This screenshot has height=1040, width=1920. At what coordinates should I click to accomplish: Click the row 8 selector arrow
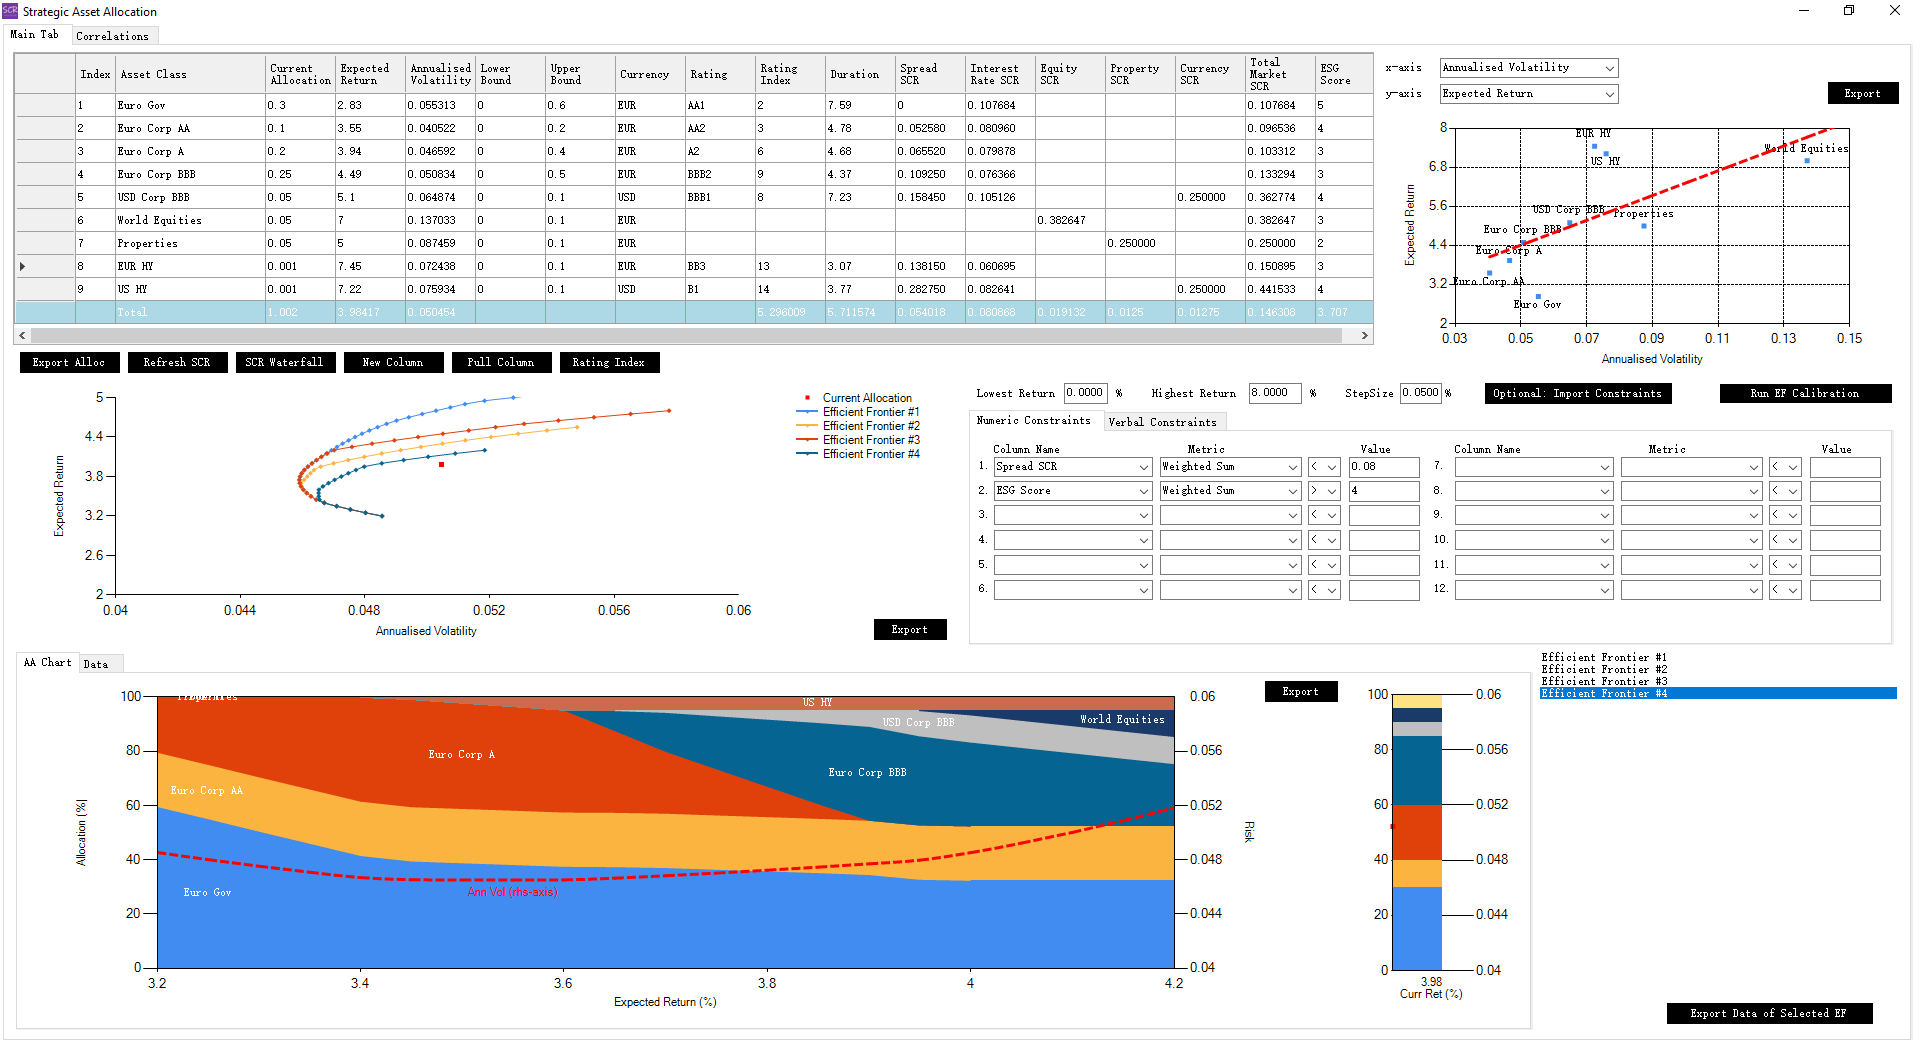coord(23,266)
